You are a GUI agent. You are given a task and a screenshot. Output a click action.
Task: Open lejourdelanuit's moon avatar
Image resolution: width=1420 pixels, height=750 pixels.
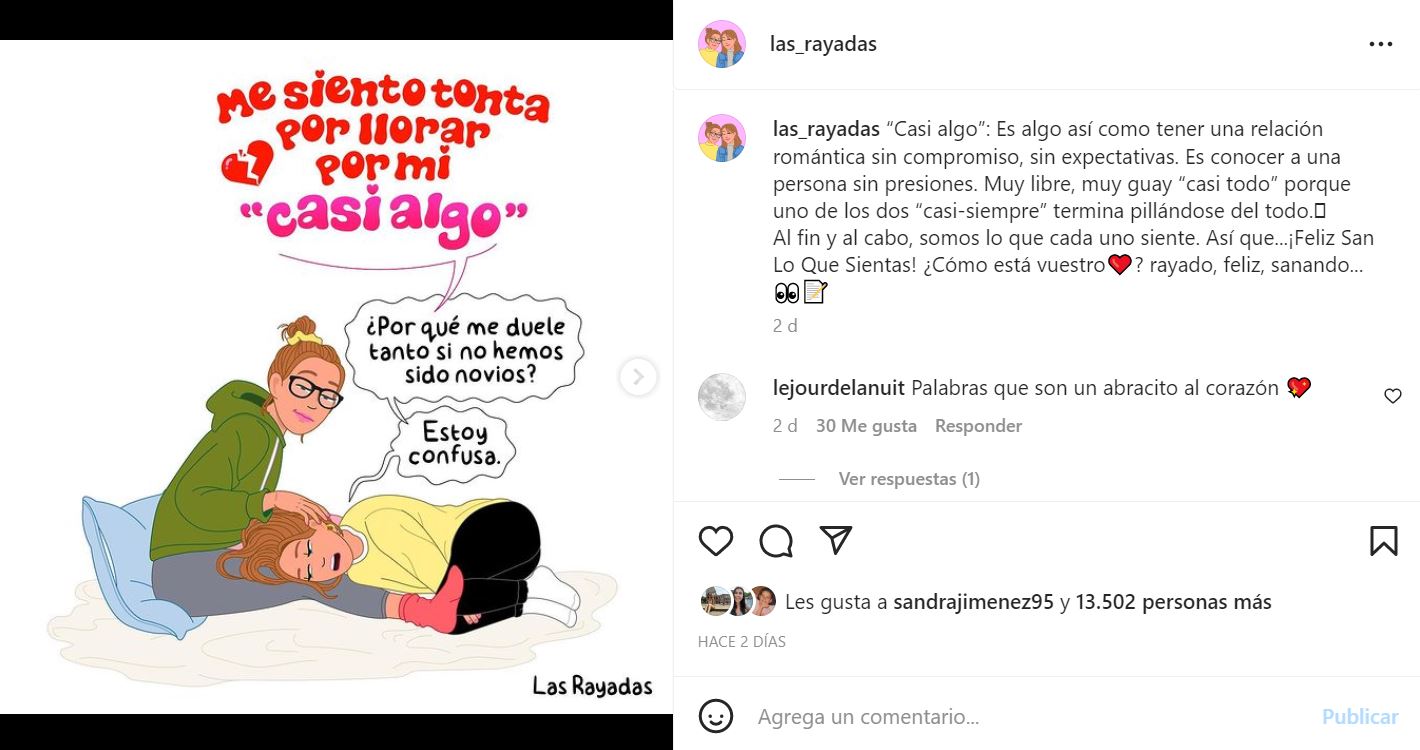pyautogui.click(x=722, y=397)
